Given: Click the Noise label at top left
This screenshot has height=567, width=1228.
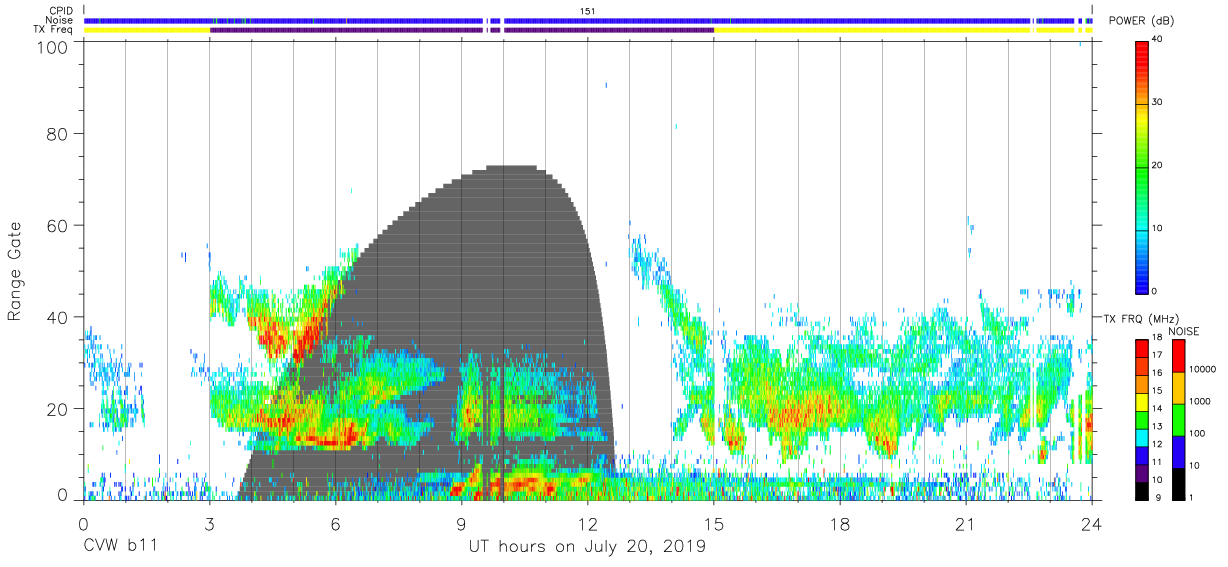Looking at the screenshot, I should pos(60,20).
